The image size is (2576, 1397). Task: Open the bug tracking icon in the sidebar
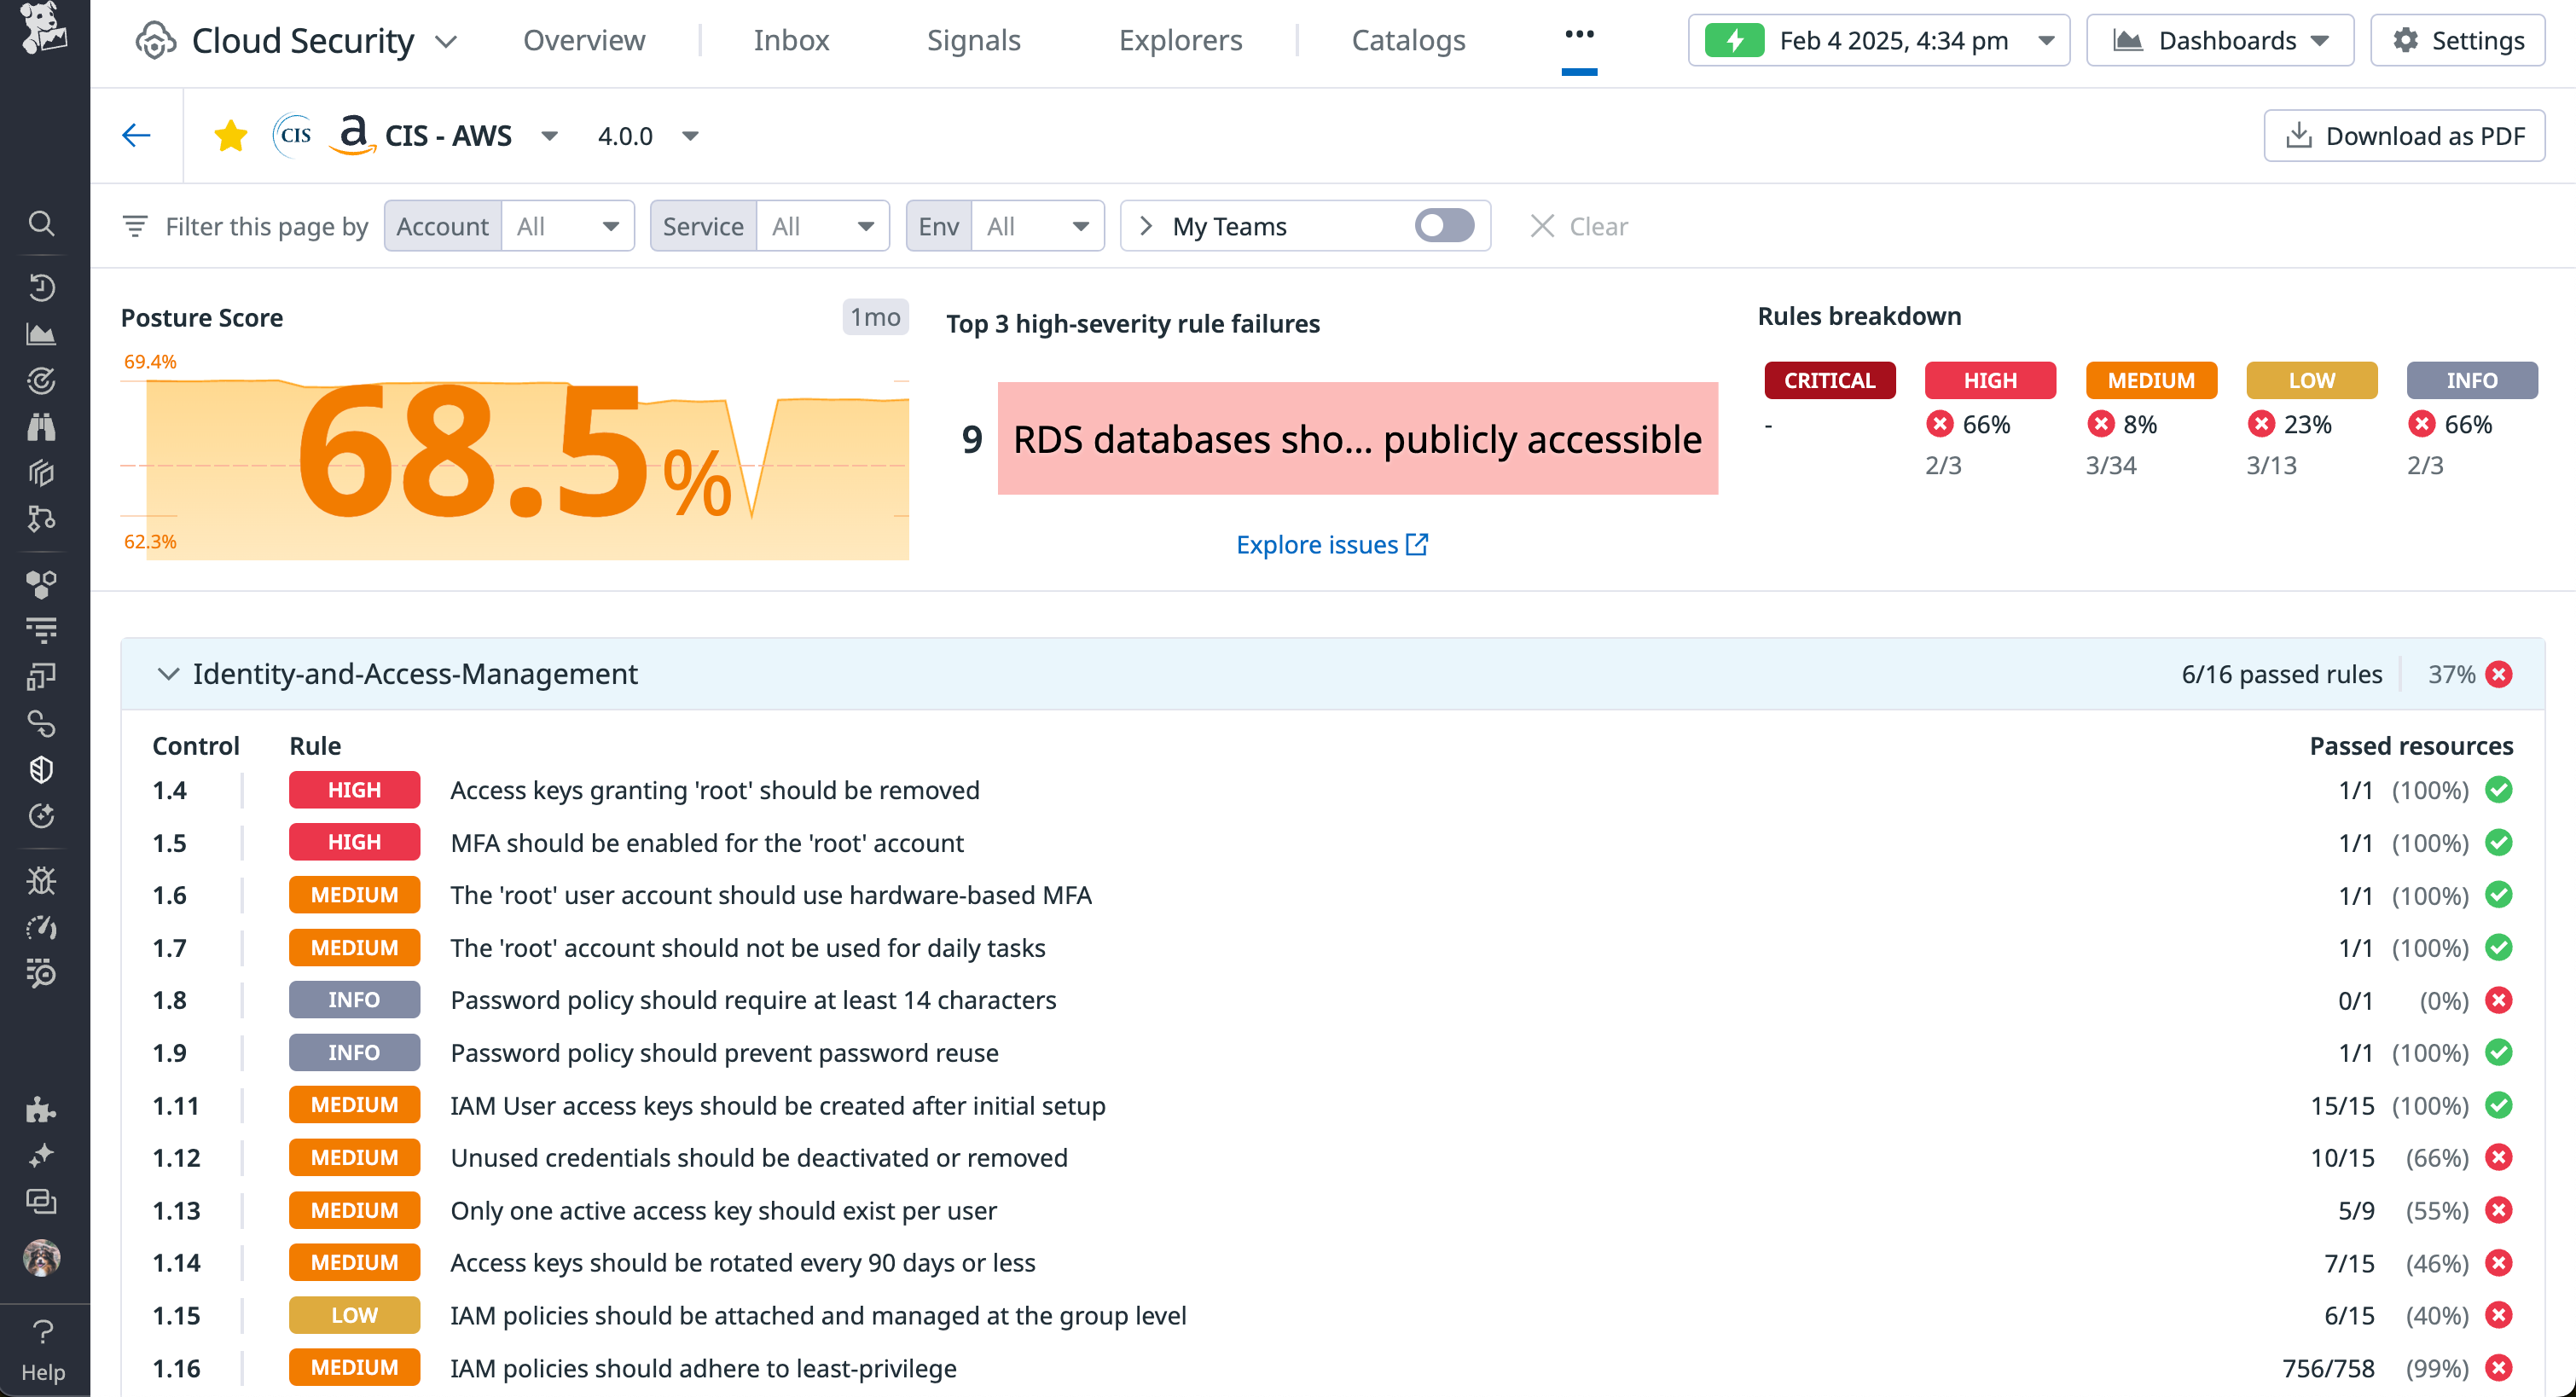click(41, 881)
